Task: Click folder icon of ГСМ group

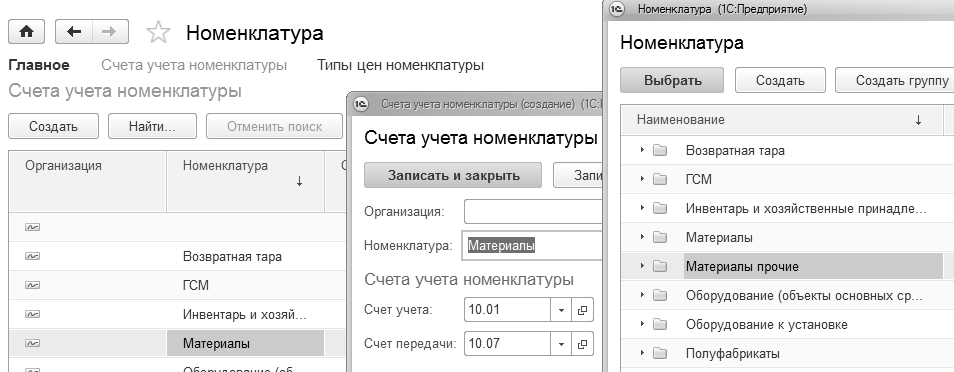Action: pos(660,179)
